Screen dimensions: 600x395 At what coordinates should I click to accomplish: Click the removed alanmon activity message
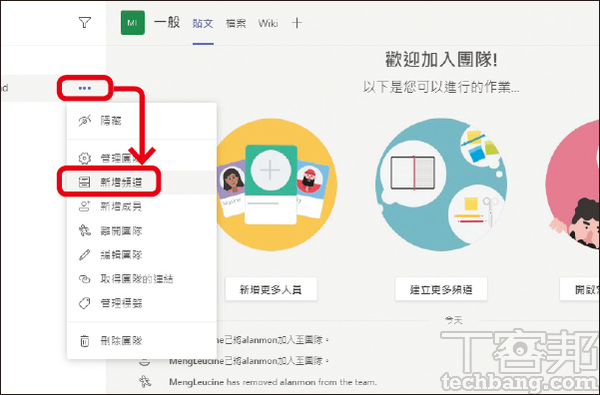pos(273,382)
